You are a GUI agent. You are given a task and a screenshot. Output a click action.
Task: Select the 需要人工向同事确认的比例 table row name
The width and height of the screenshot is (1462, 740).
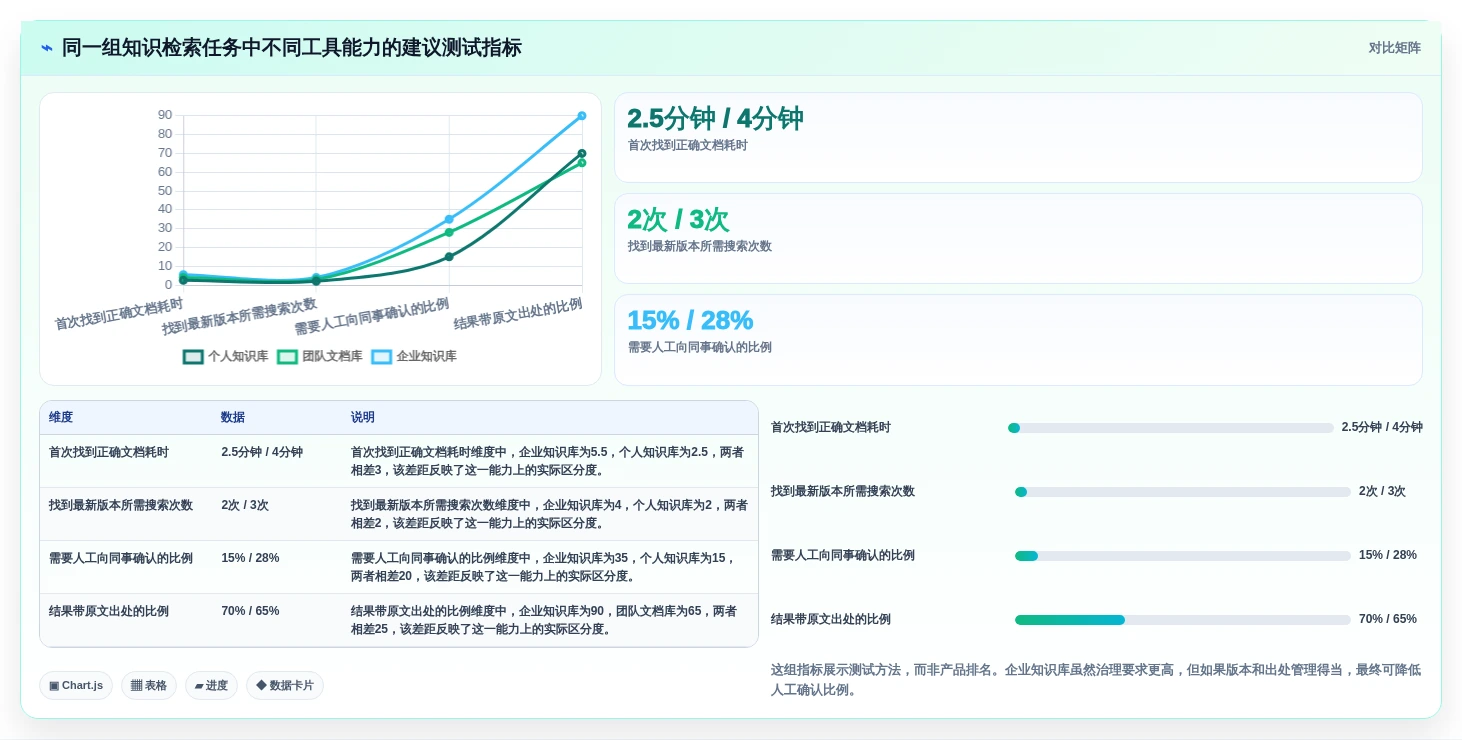[x=121, y=558]
